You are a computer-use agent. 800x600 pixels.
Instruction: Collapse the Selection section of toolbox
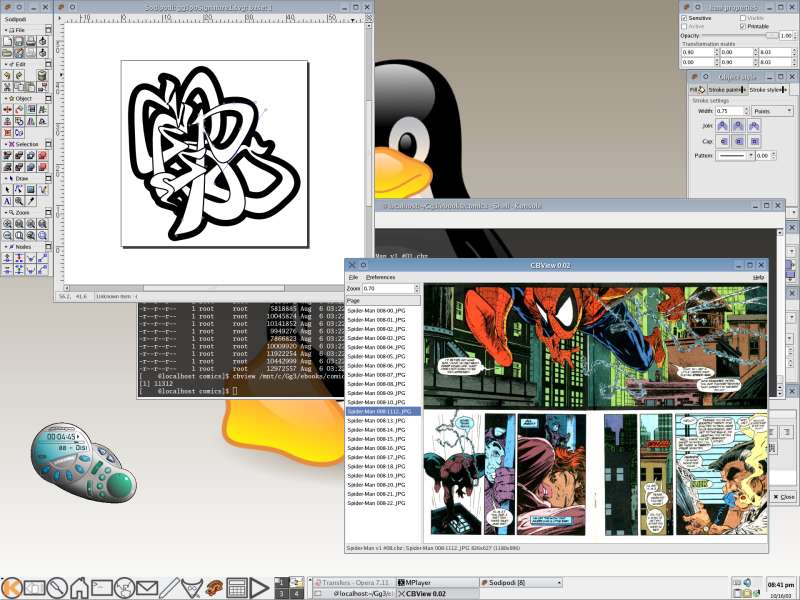coord(6,144)
